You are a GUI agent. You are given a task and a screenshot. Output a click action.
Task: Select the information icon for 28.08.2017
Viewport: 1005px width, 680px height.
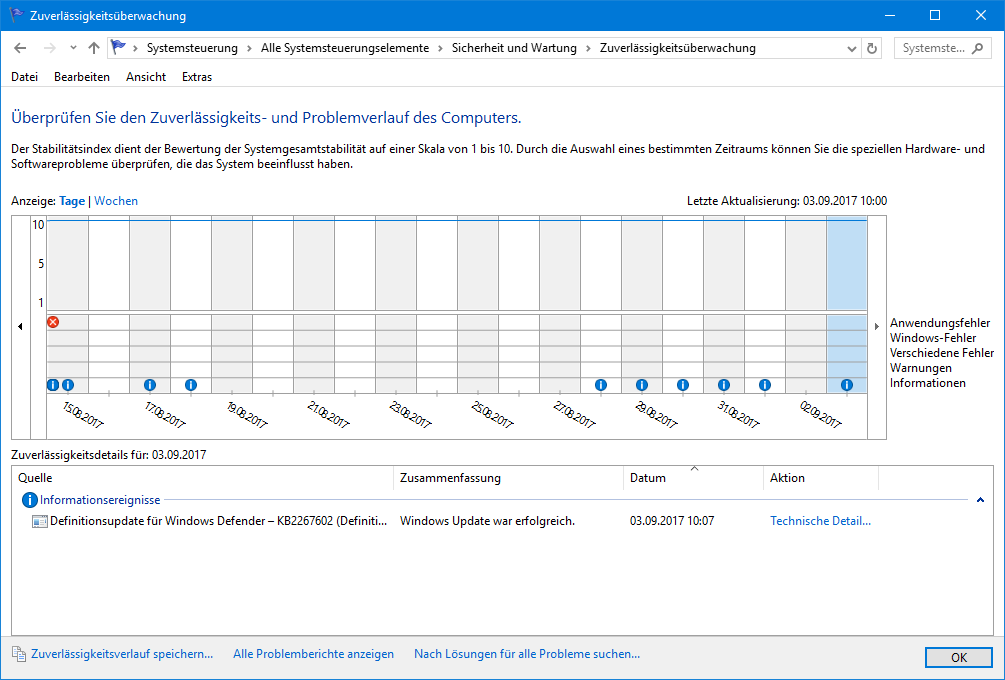pos(601,385)
